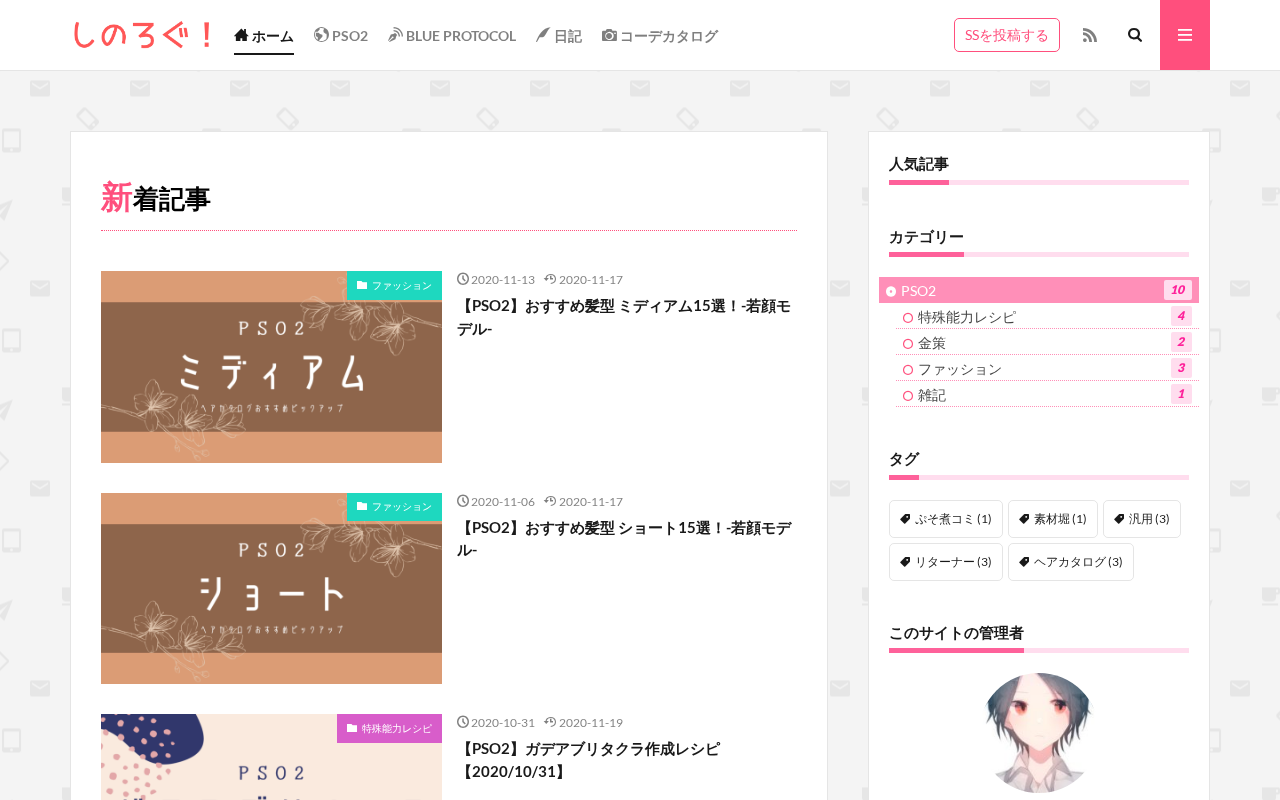The image size is (1280, 800).
Task: Click the 特殊能力レシピ category badge on thumbnail
Action: pos(389,728)
